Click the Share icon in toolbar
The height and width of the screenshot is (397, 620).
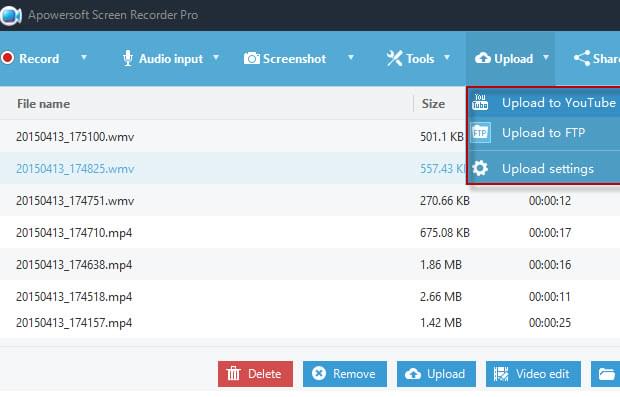(x=582, y=58)
